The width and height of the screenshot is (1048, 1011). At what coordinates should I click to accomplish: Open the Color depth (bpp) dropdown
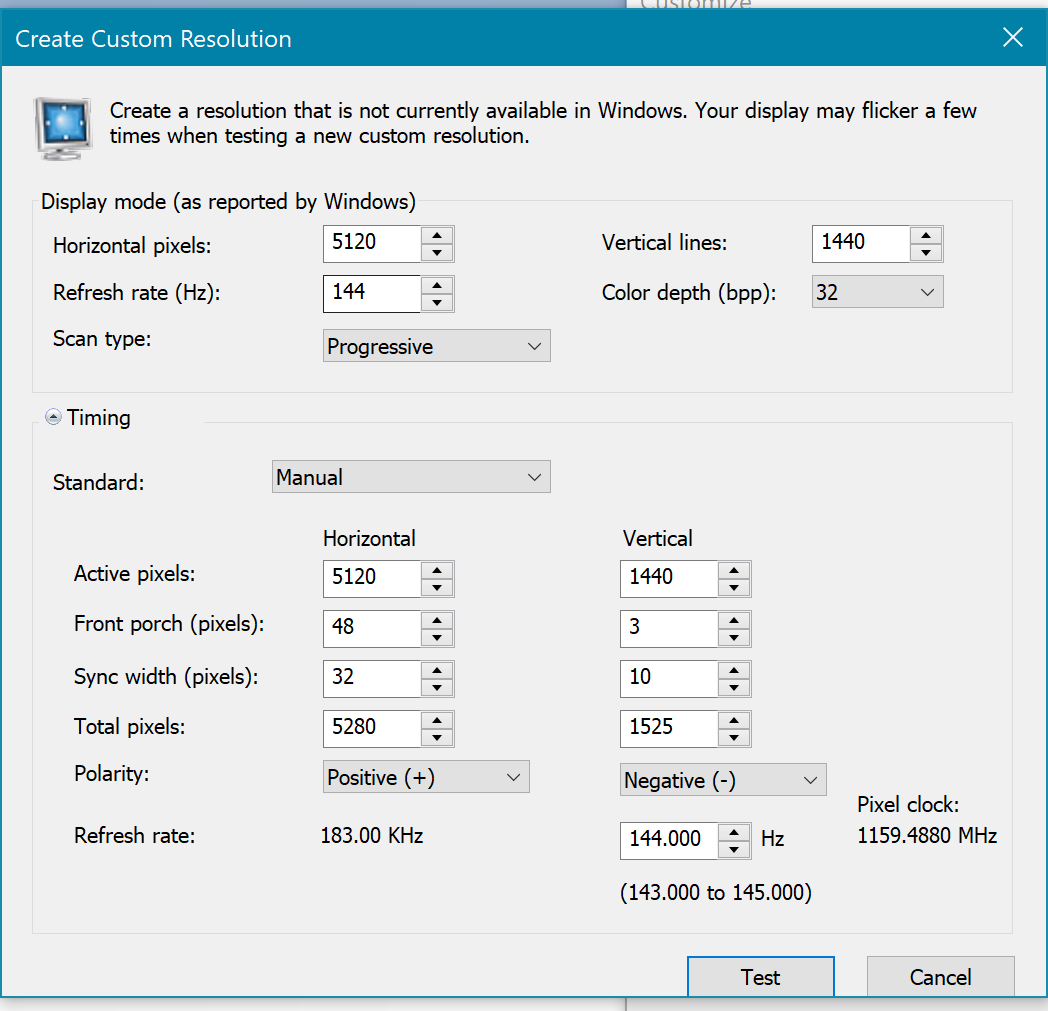(877, 292)
